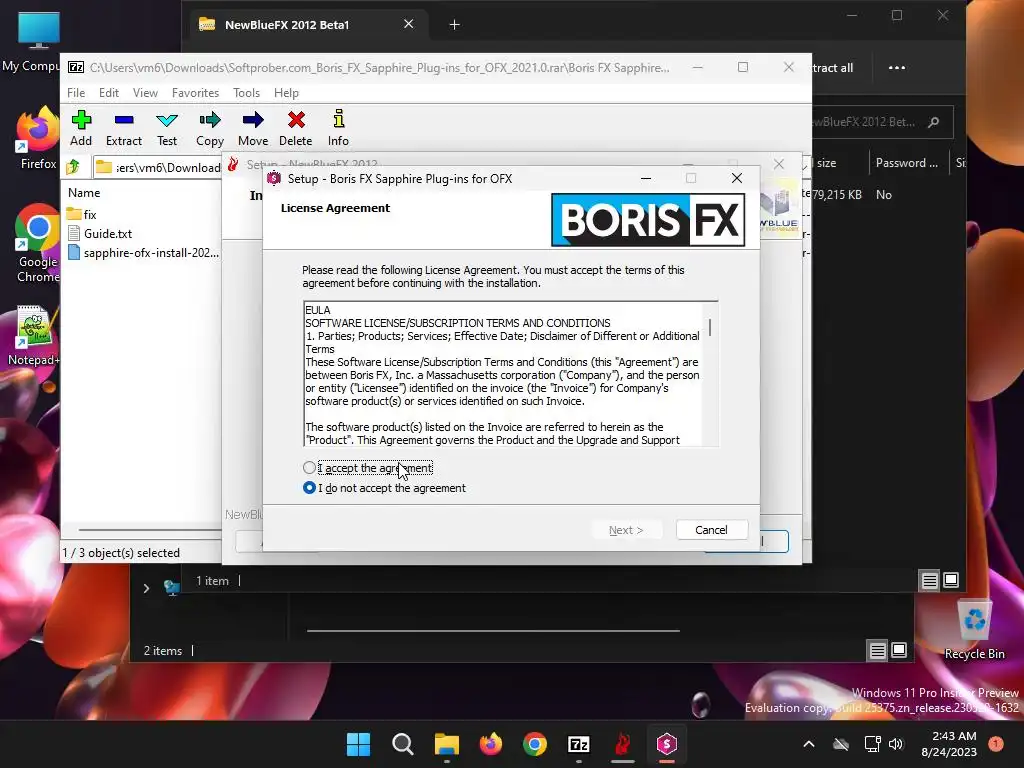Click the Extract all button in Explorer
This screenshot has height=768, width=1024.
833,68
